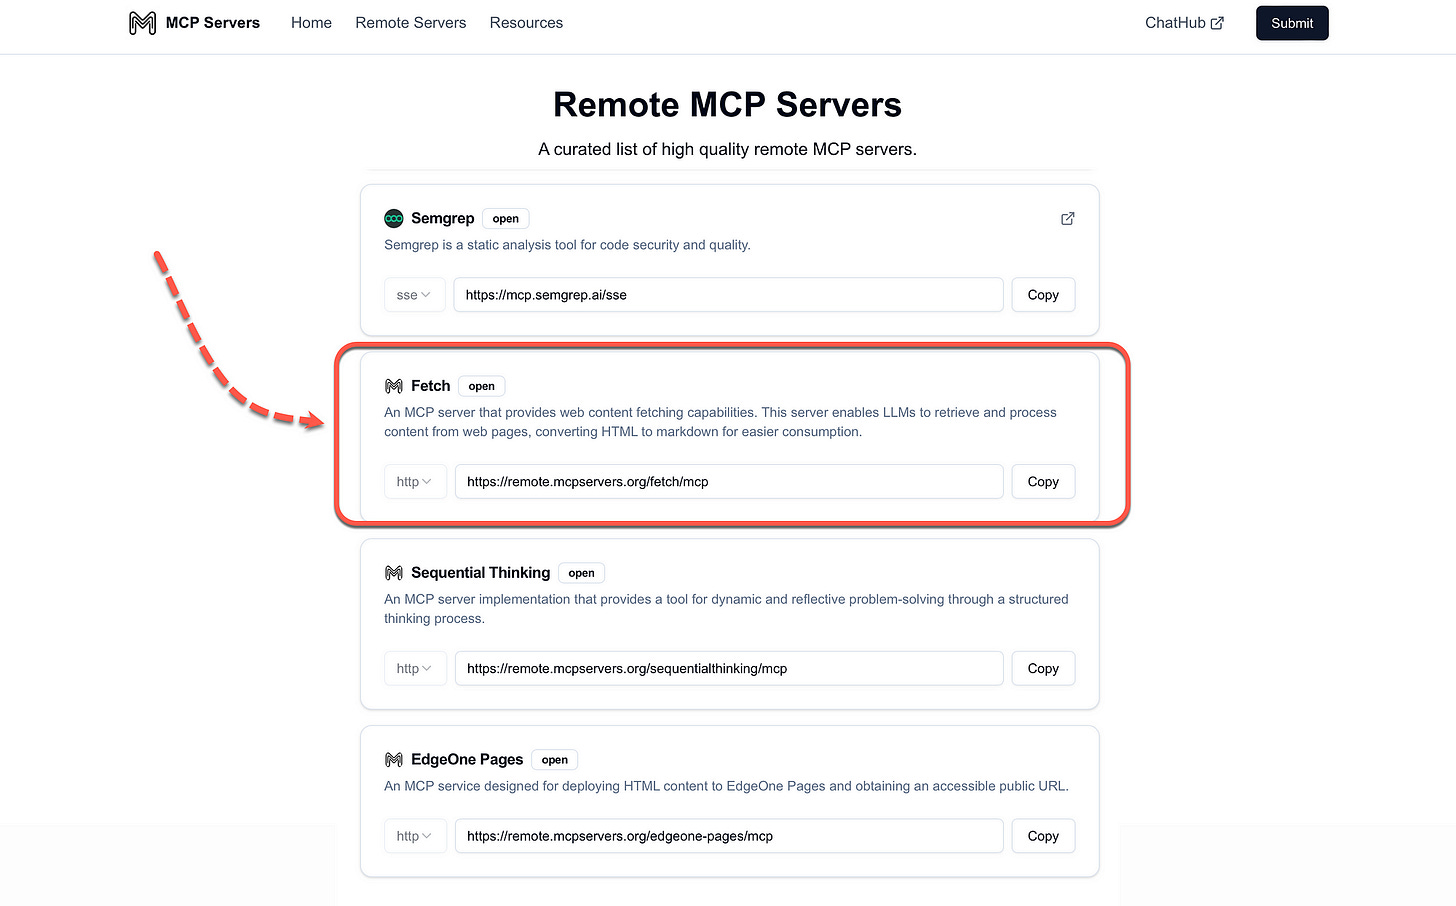
Task: Click the MCP Servers logo icon
Action: pos(141,22)
